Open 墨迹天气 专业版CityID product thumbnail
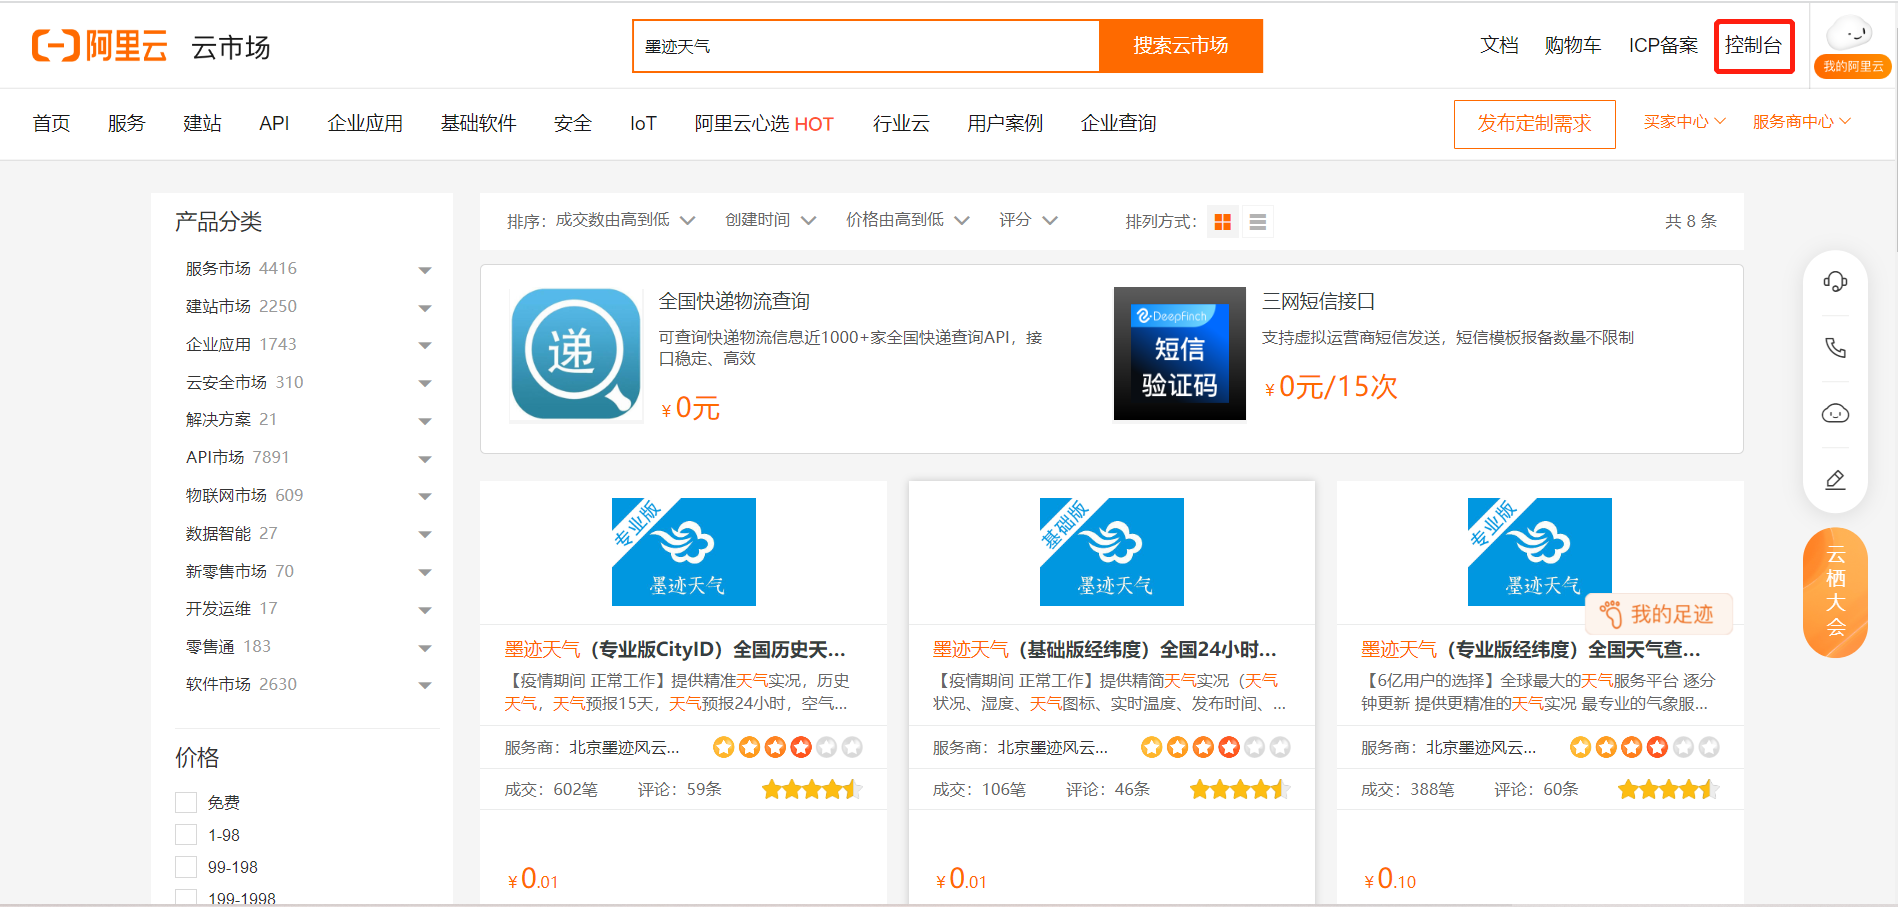Viewport: 1898px width, 907px height. pyautogui.click(x=684, y=552)
